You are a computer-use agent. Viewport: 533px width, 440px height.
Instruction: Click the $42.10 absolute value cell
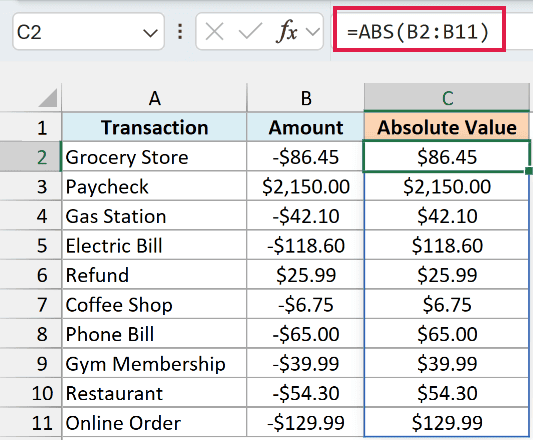pyautogui.click(x=447, y=216)
